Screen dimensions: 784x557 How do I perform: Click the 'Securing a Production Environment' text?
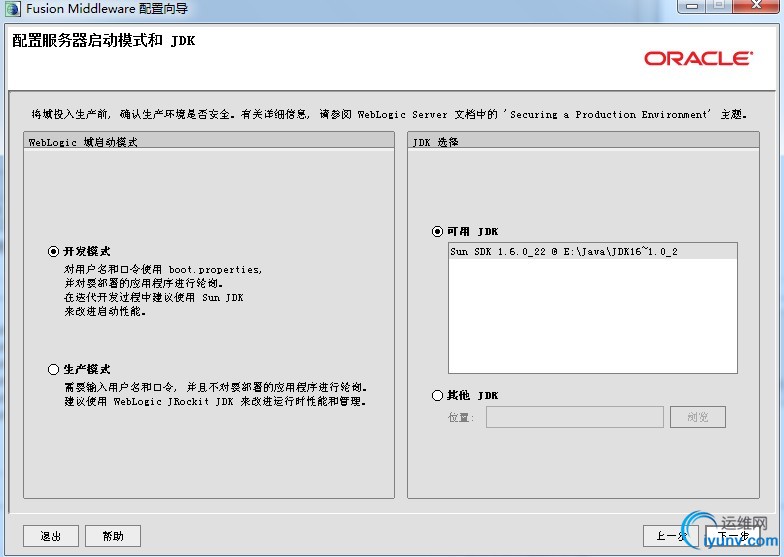[609, 114]
